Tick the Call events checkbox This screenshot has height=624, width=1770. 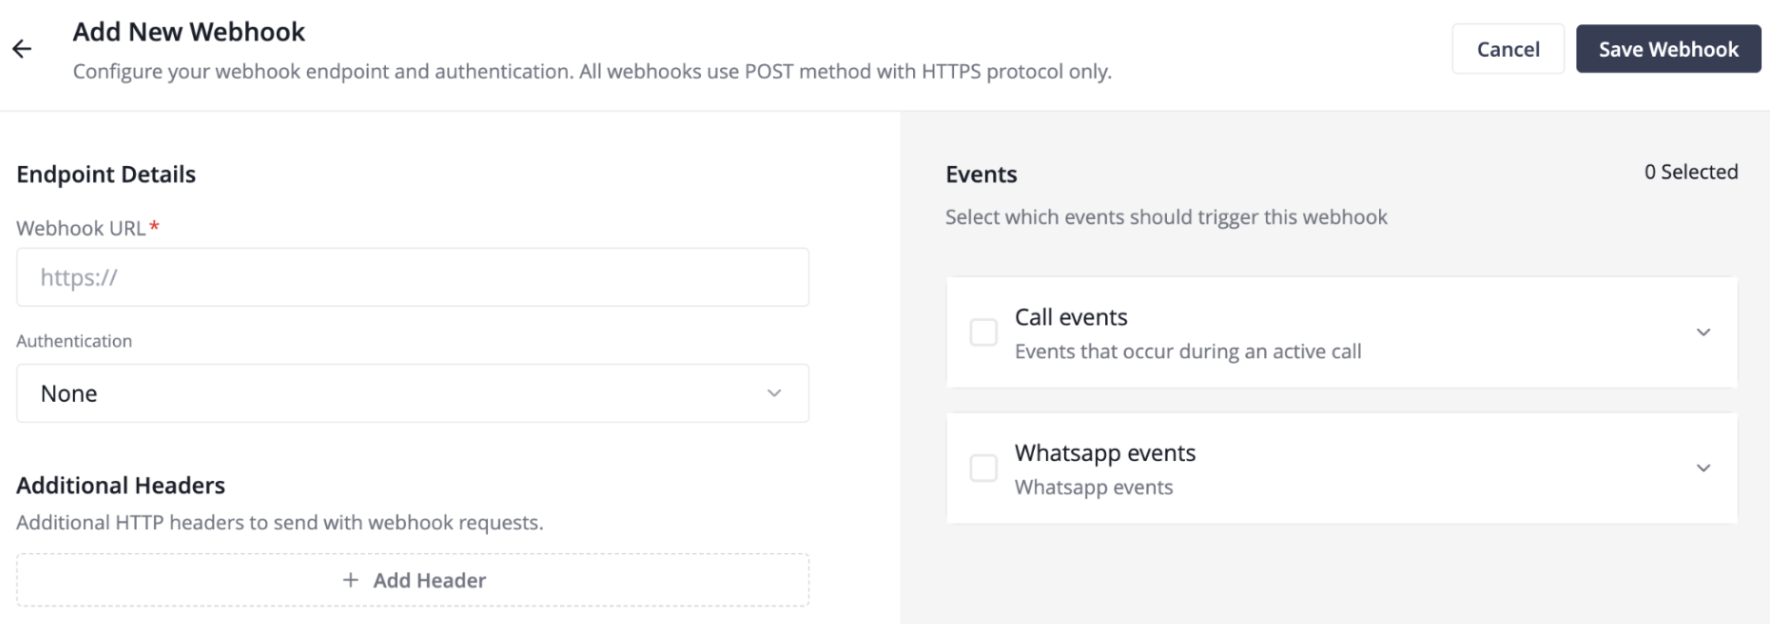983,332
